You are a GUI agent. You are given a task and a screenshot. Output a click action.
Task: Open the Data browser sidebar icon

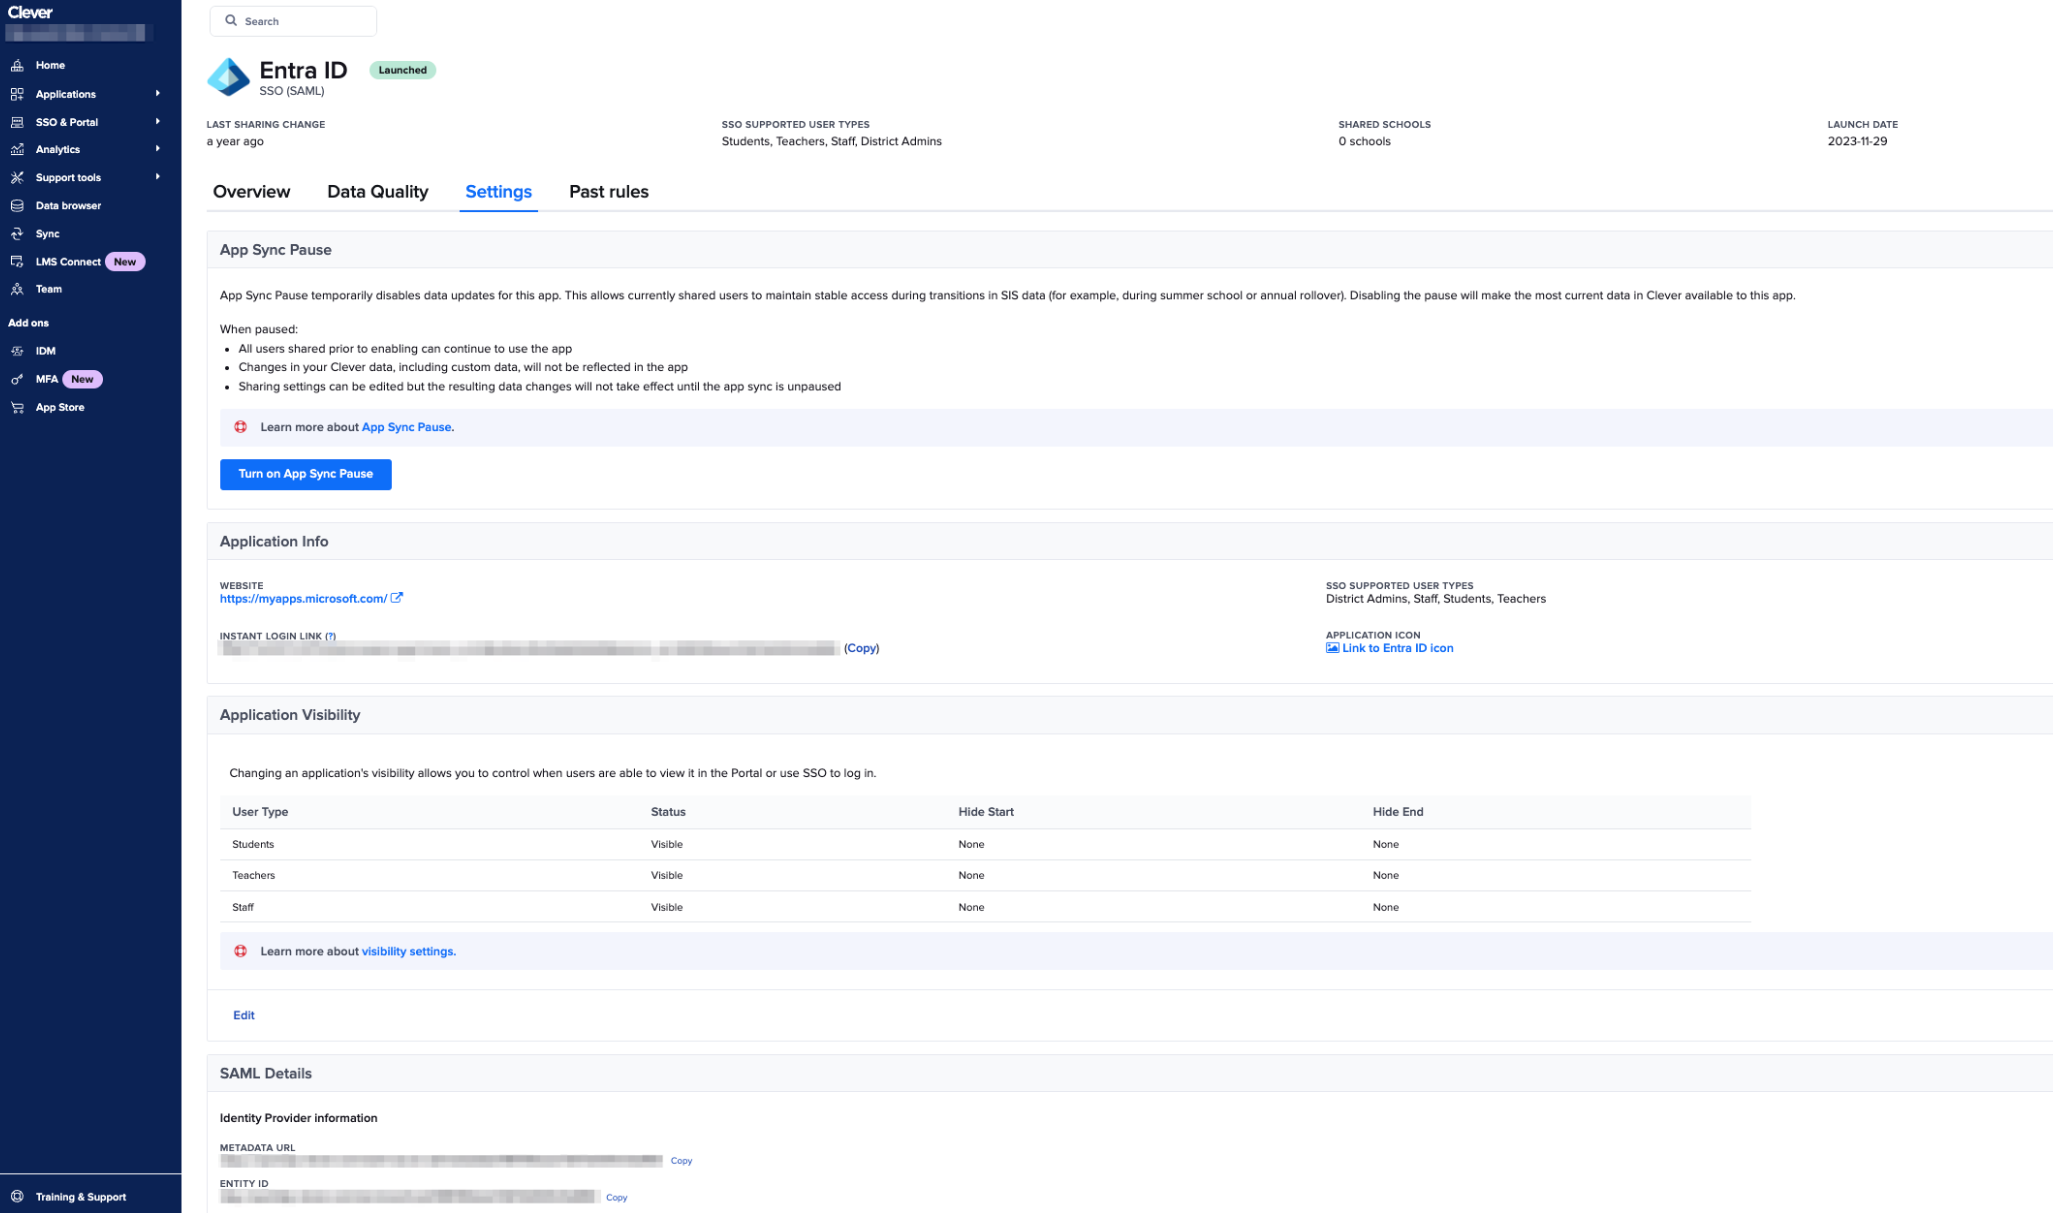(x=17, y=205)
